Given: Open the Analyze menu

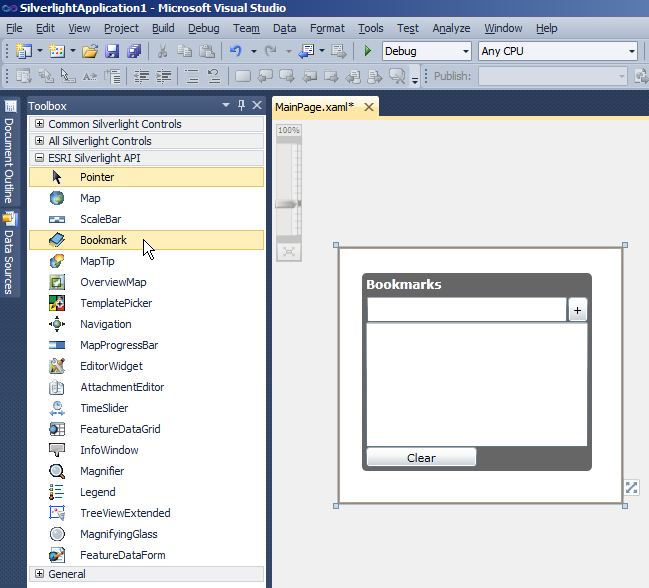Looking at the screenshot, I should (x=451, y=28).
